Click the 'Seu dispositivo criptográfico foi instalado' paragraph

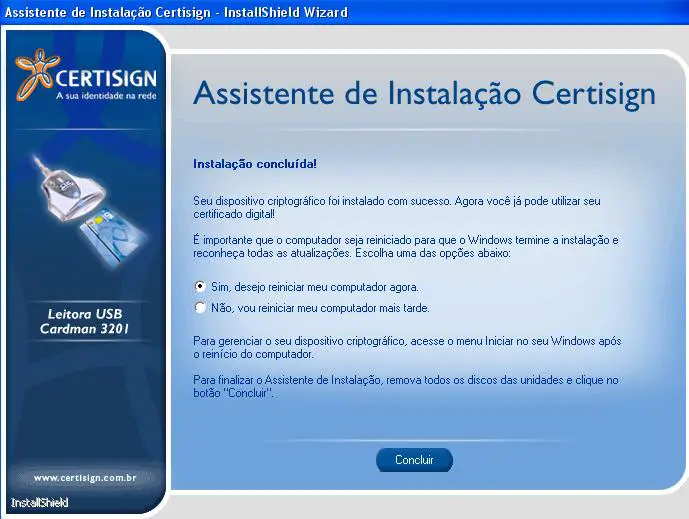pyautogui.click(x=397, y=207)
